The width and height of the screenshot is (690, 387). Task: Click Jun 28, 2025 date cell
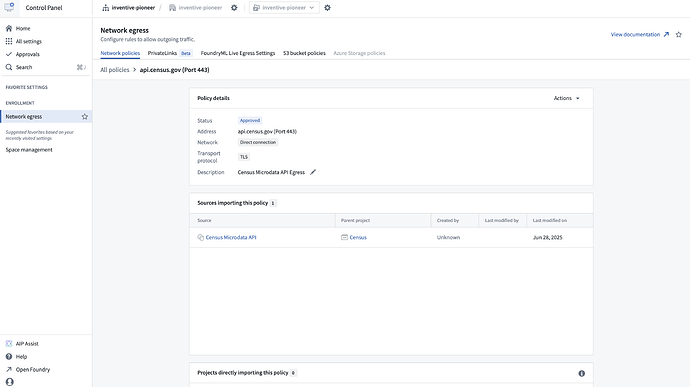coord(547,237)
